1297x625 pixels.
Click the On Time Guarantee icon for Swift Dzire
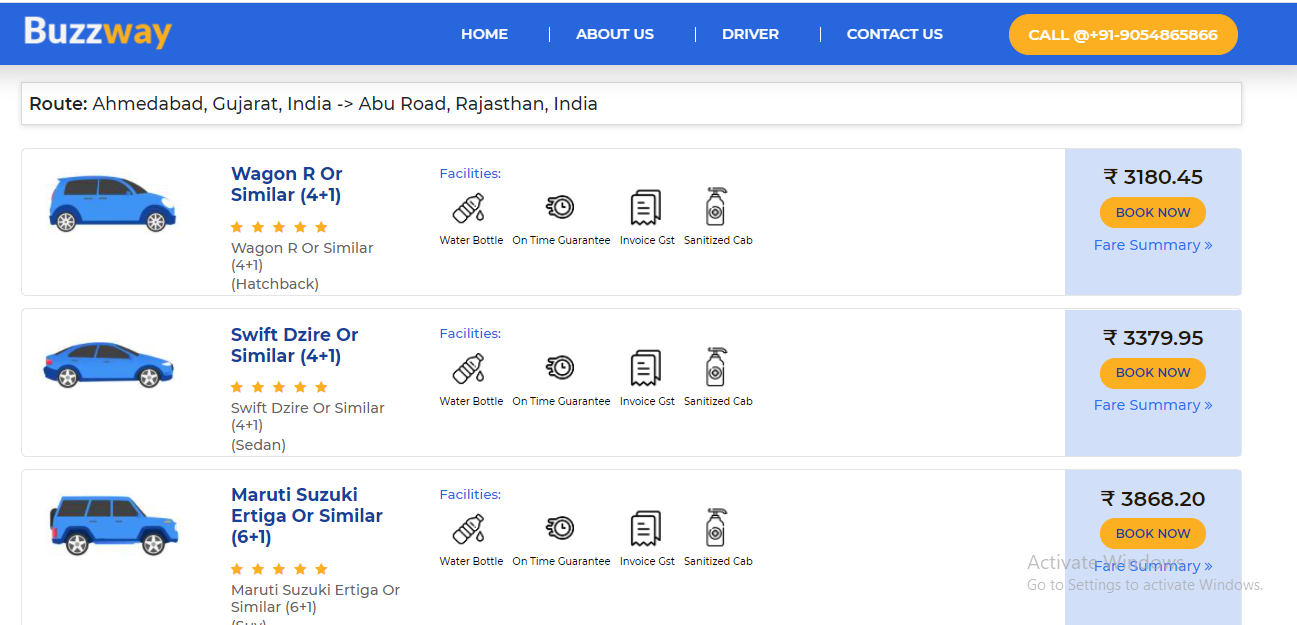(x=560, y=368)
